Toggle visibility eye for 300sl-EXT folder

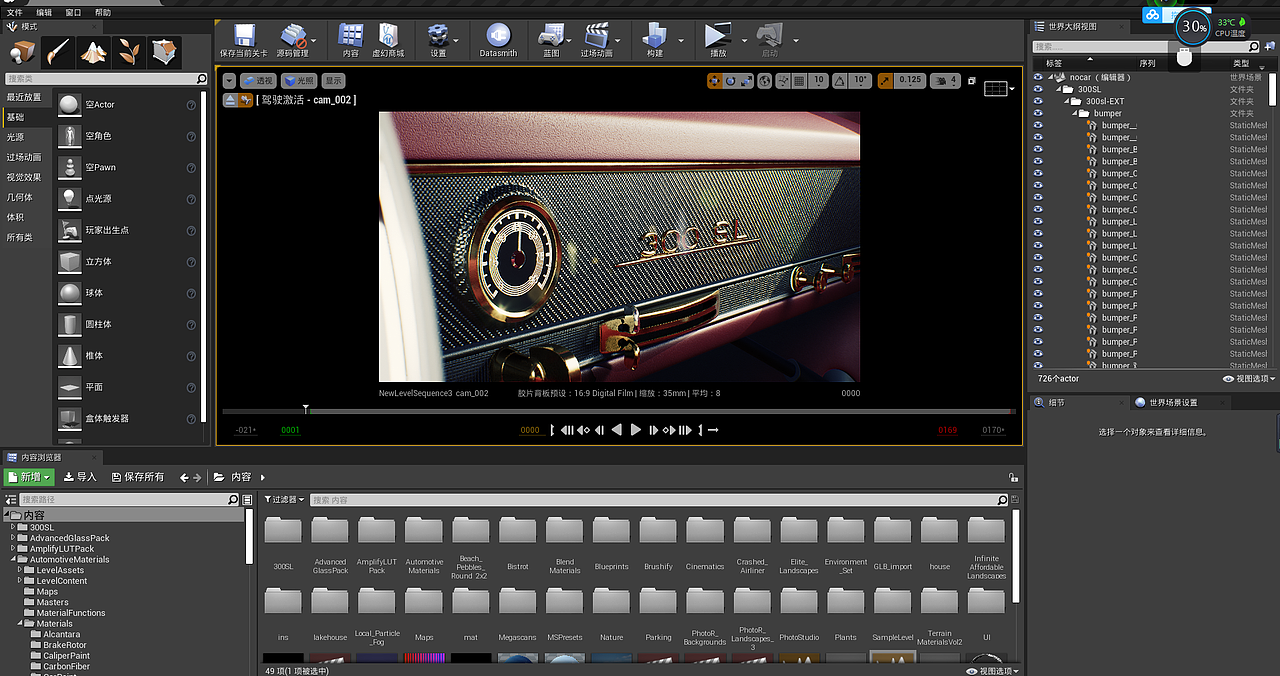1038,101
